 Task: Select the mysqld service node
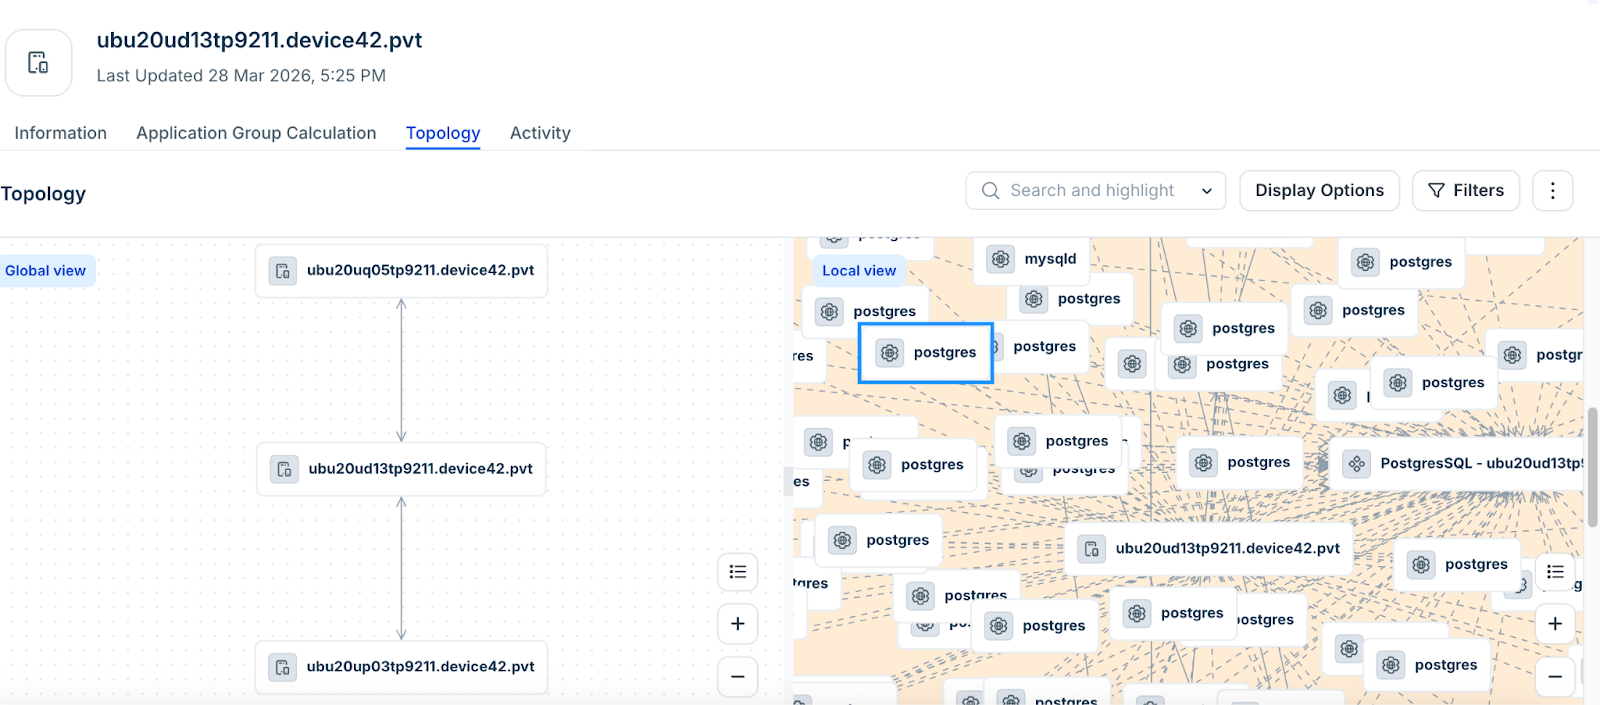coord(1031,259)
